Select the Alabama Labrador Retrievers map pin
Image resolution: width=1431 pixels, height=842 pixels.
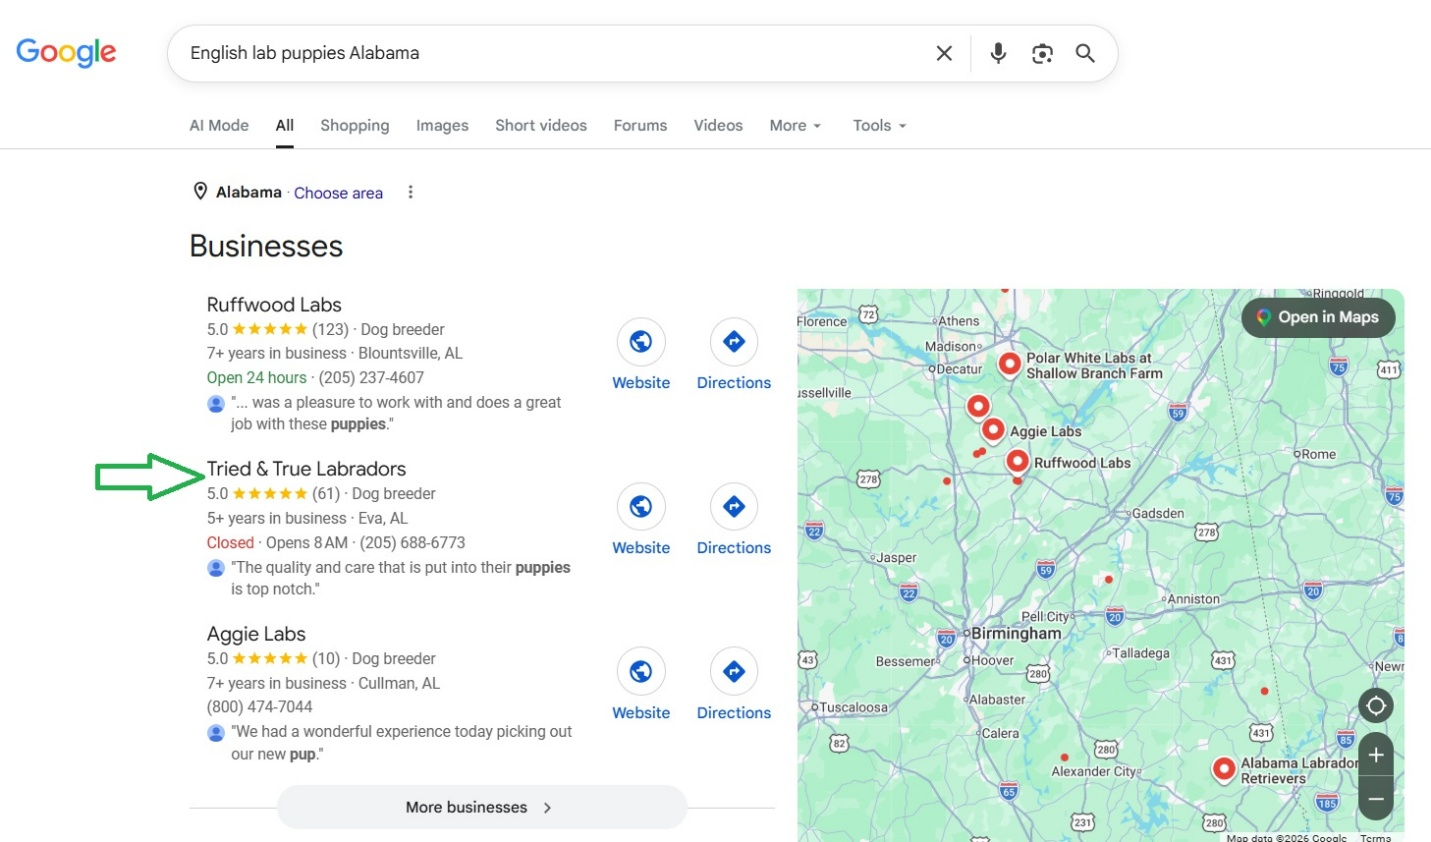(1224, 769)
